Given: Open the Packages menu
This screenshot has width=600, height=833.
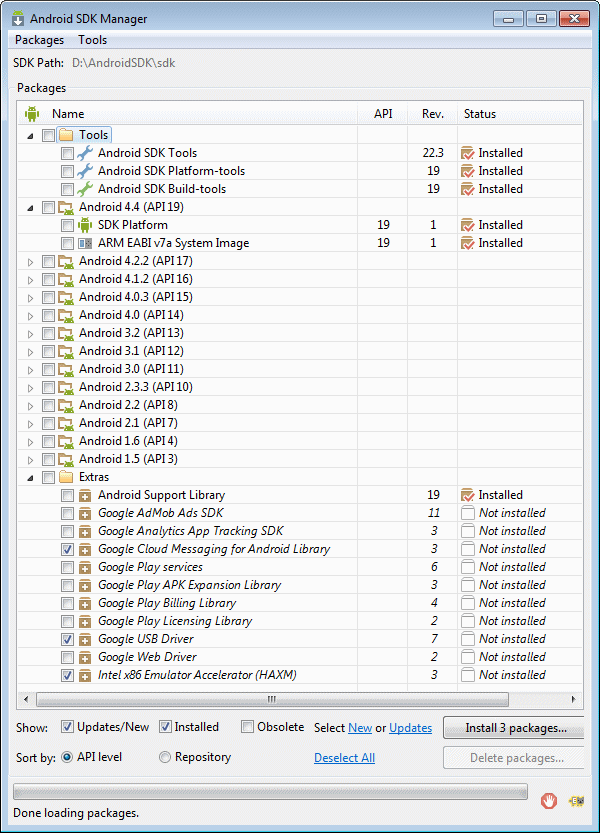Looking at the screenshot, I should (x=39, y=40).
